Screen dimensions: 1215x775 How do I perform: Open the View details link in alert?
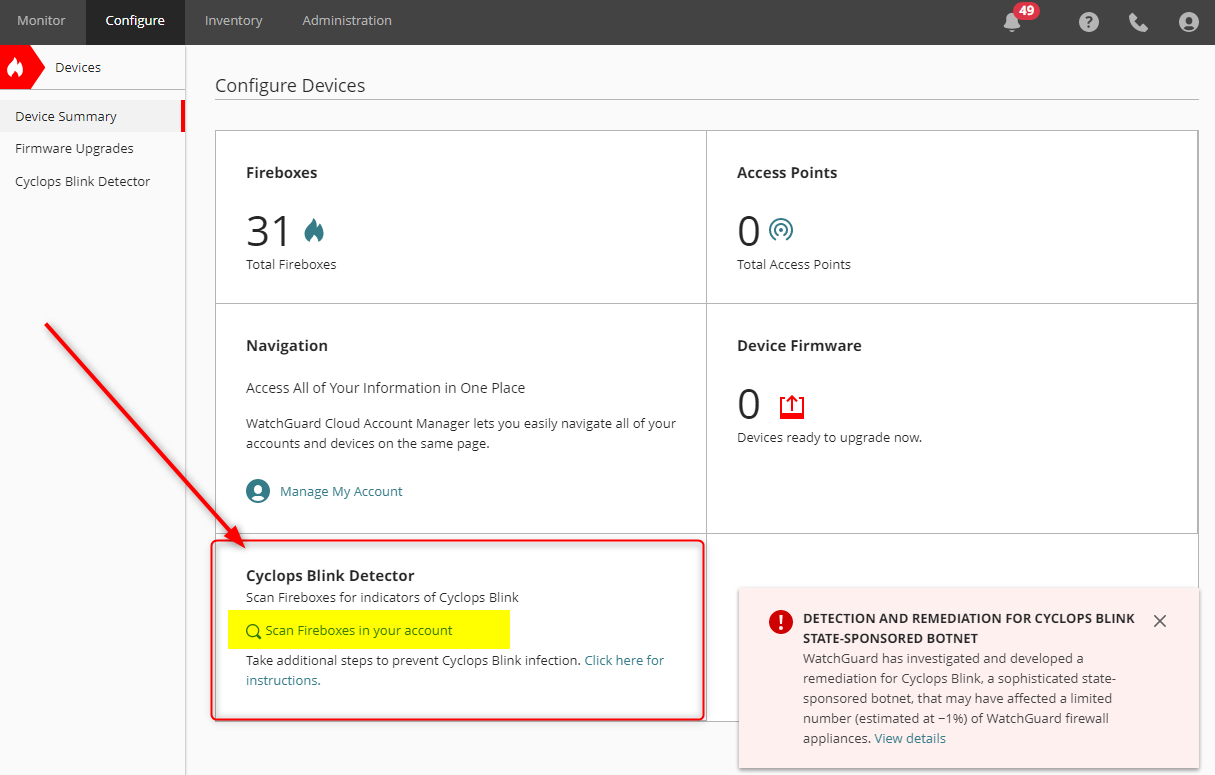(x=909, y=739)
